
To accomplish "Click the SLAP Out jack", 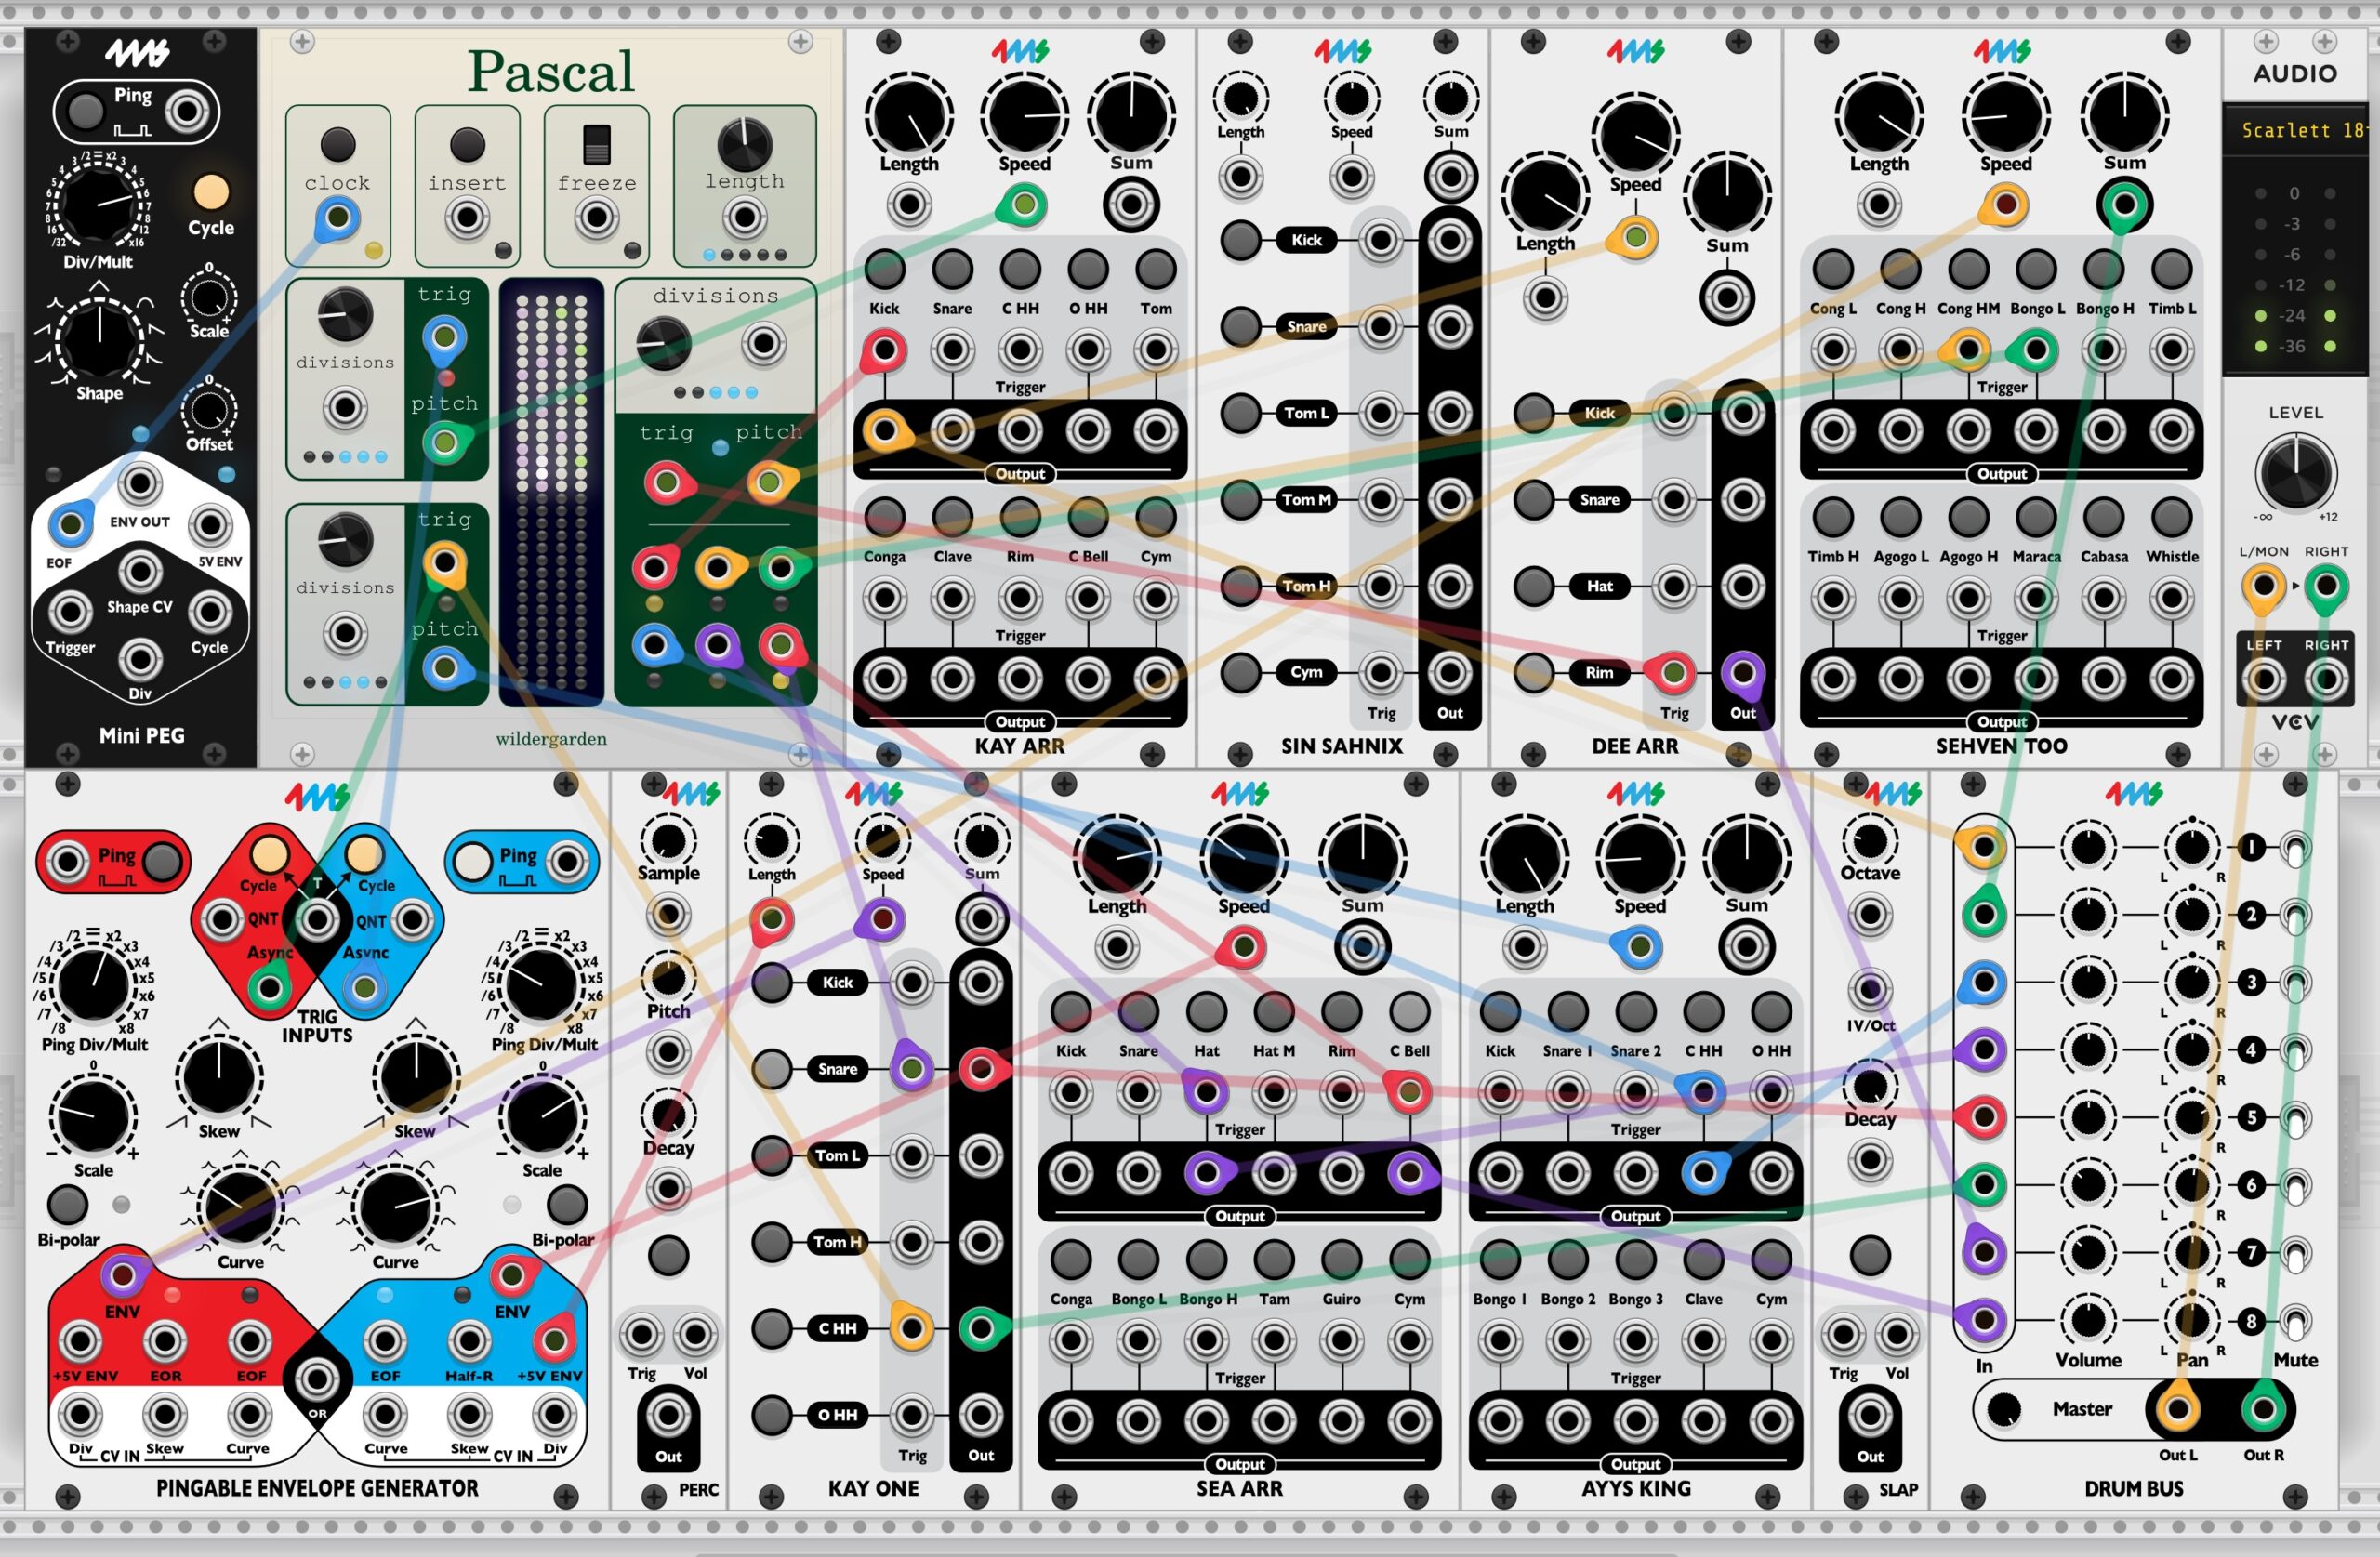I will 1869,1415.
